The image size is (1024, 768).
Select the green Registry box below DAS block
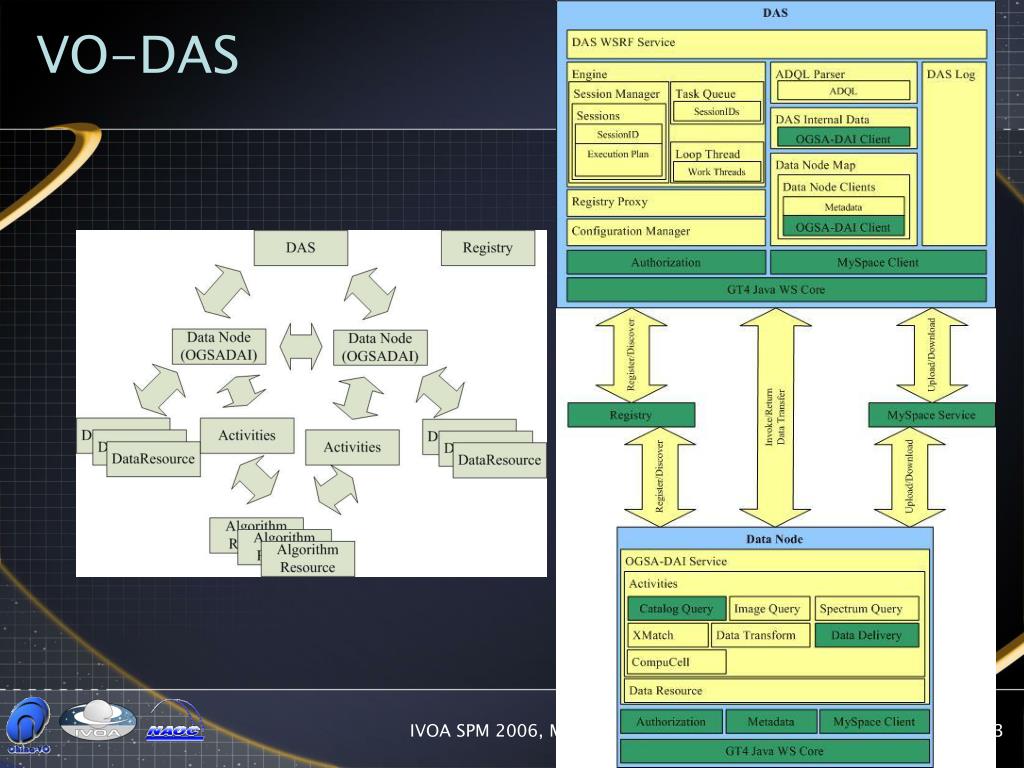[x=631, y=415]
